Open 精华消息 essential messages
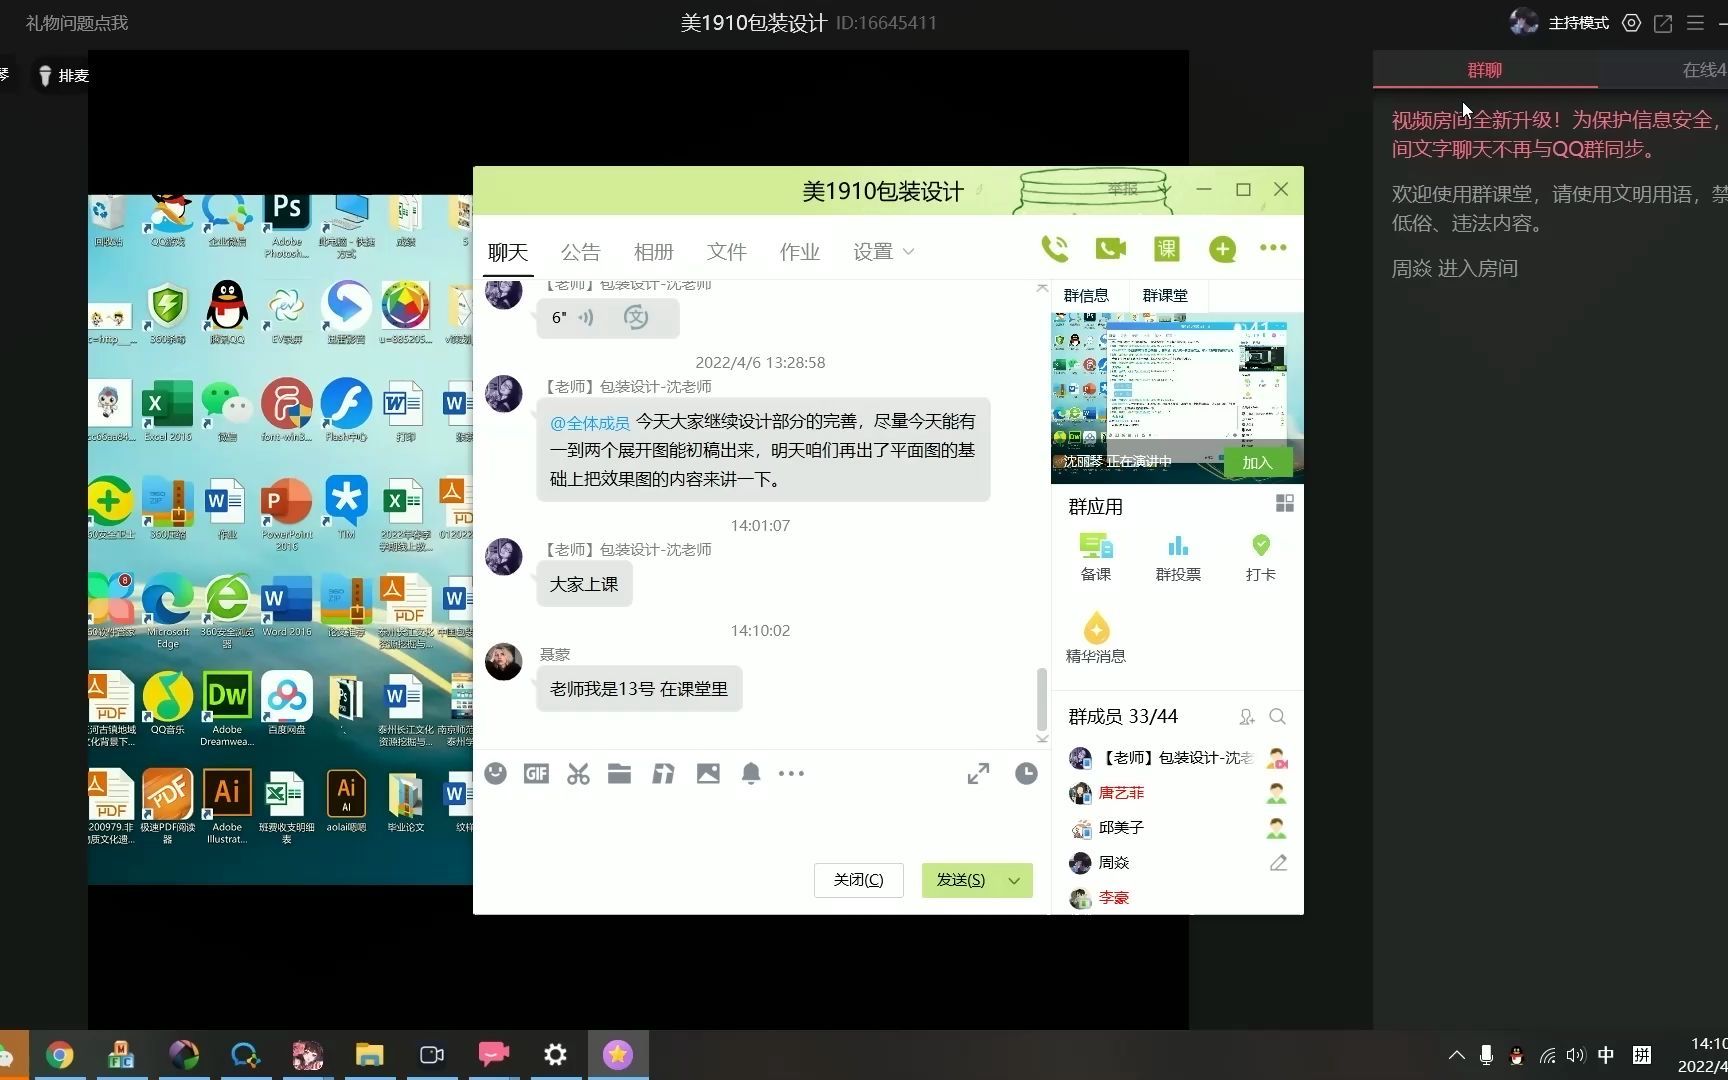 tap(1096, 638)
